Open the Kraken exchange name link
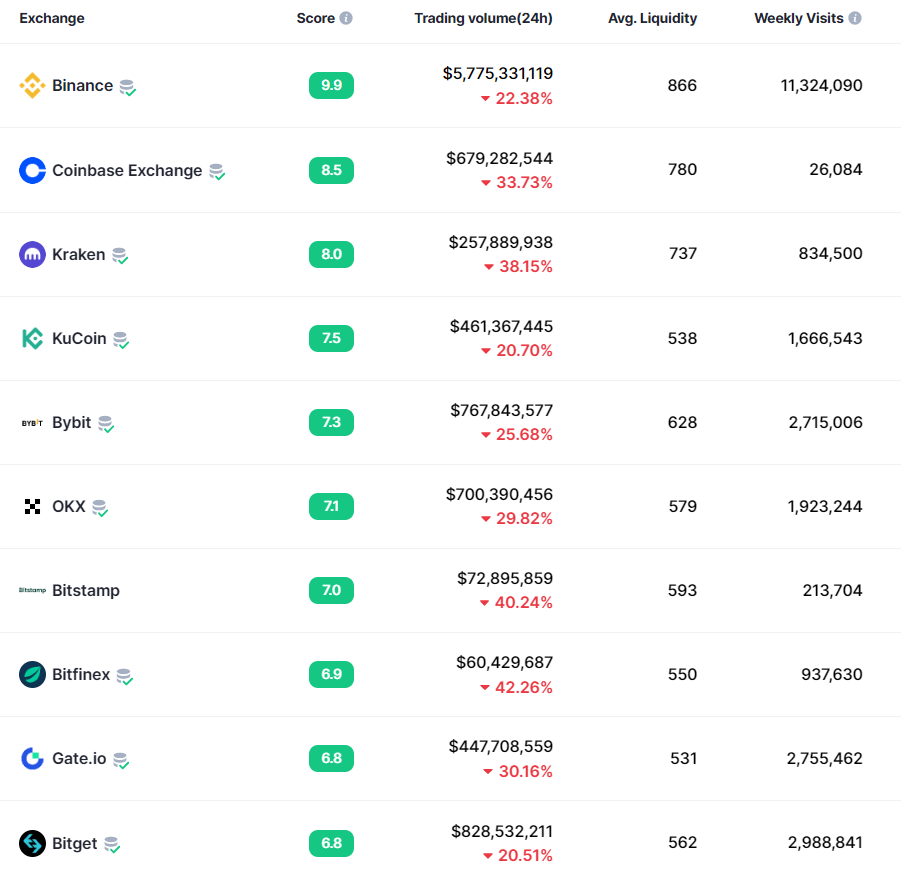 [78, 254]
